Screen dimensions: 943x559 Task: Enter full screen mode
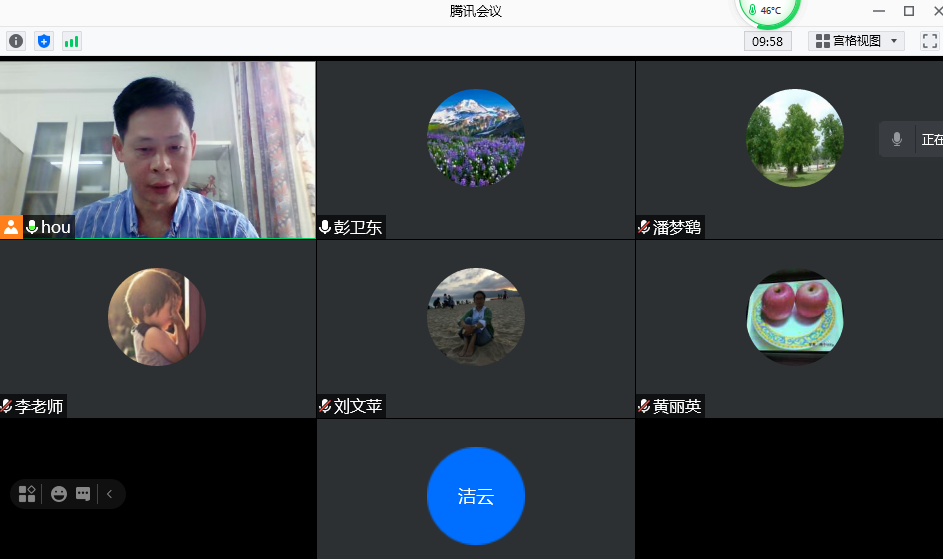[x=929, y=41]
